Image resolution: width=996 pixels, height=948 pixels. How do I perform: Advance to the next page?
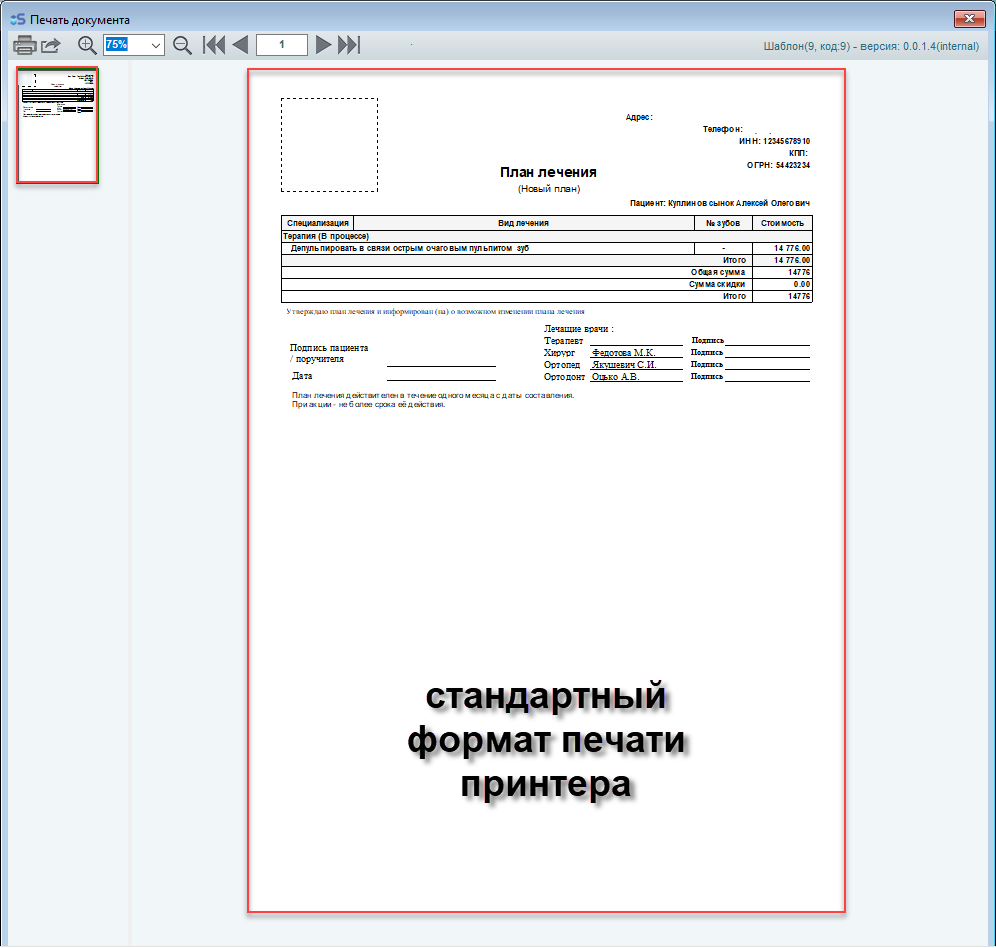click(x=323, y=45)
